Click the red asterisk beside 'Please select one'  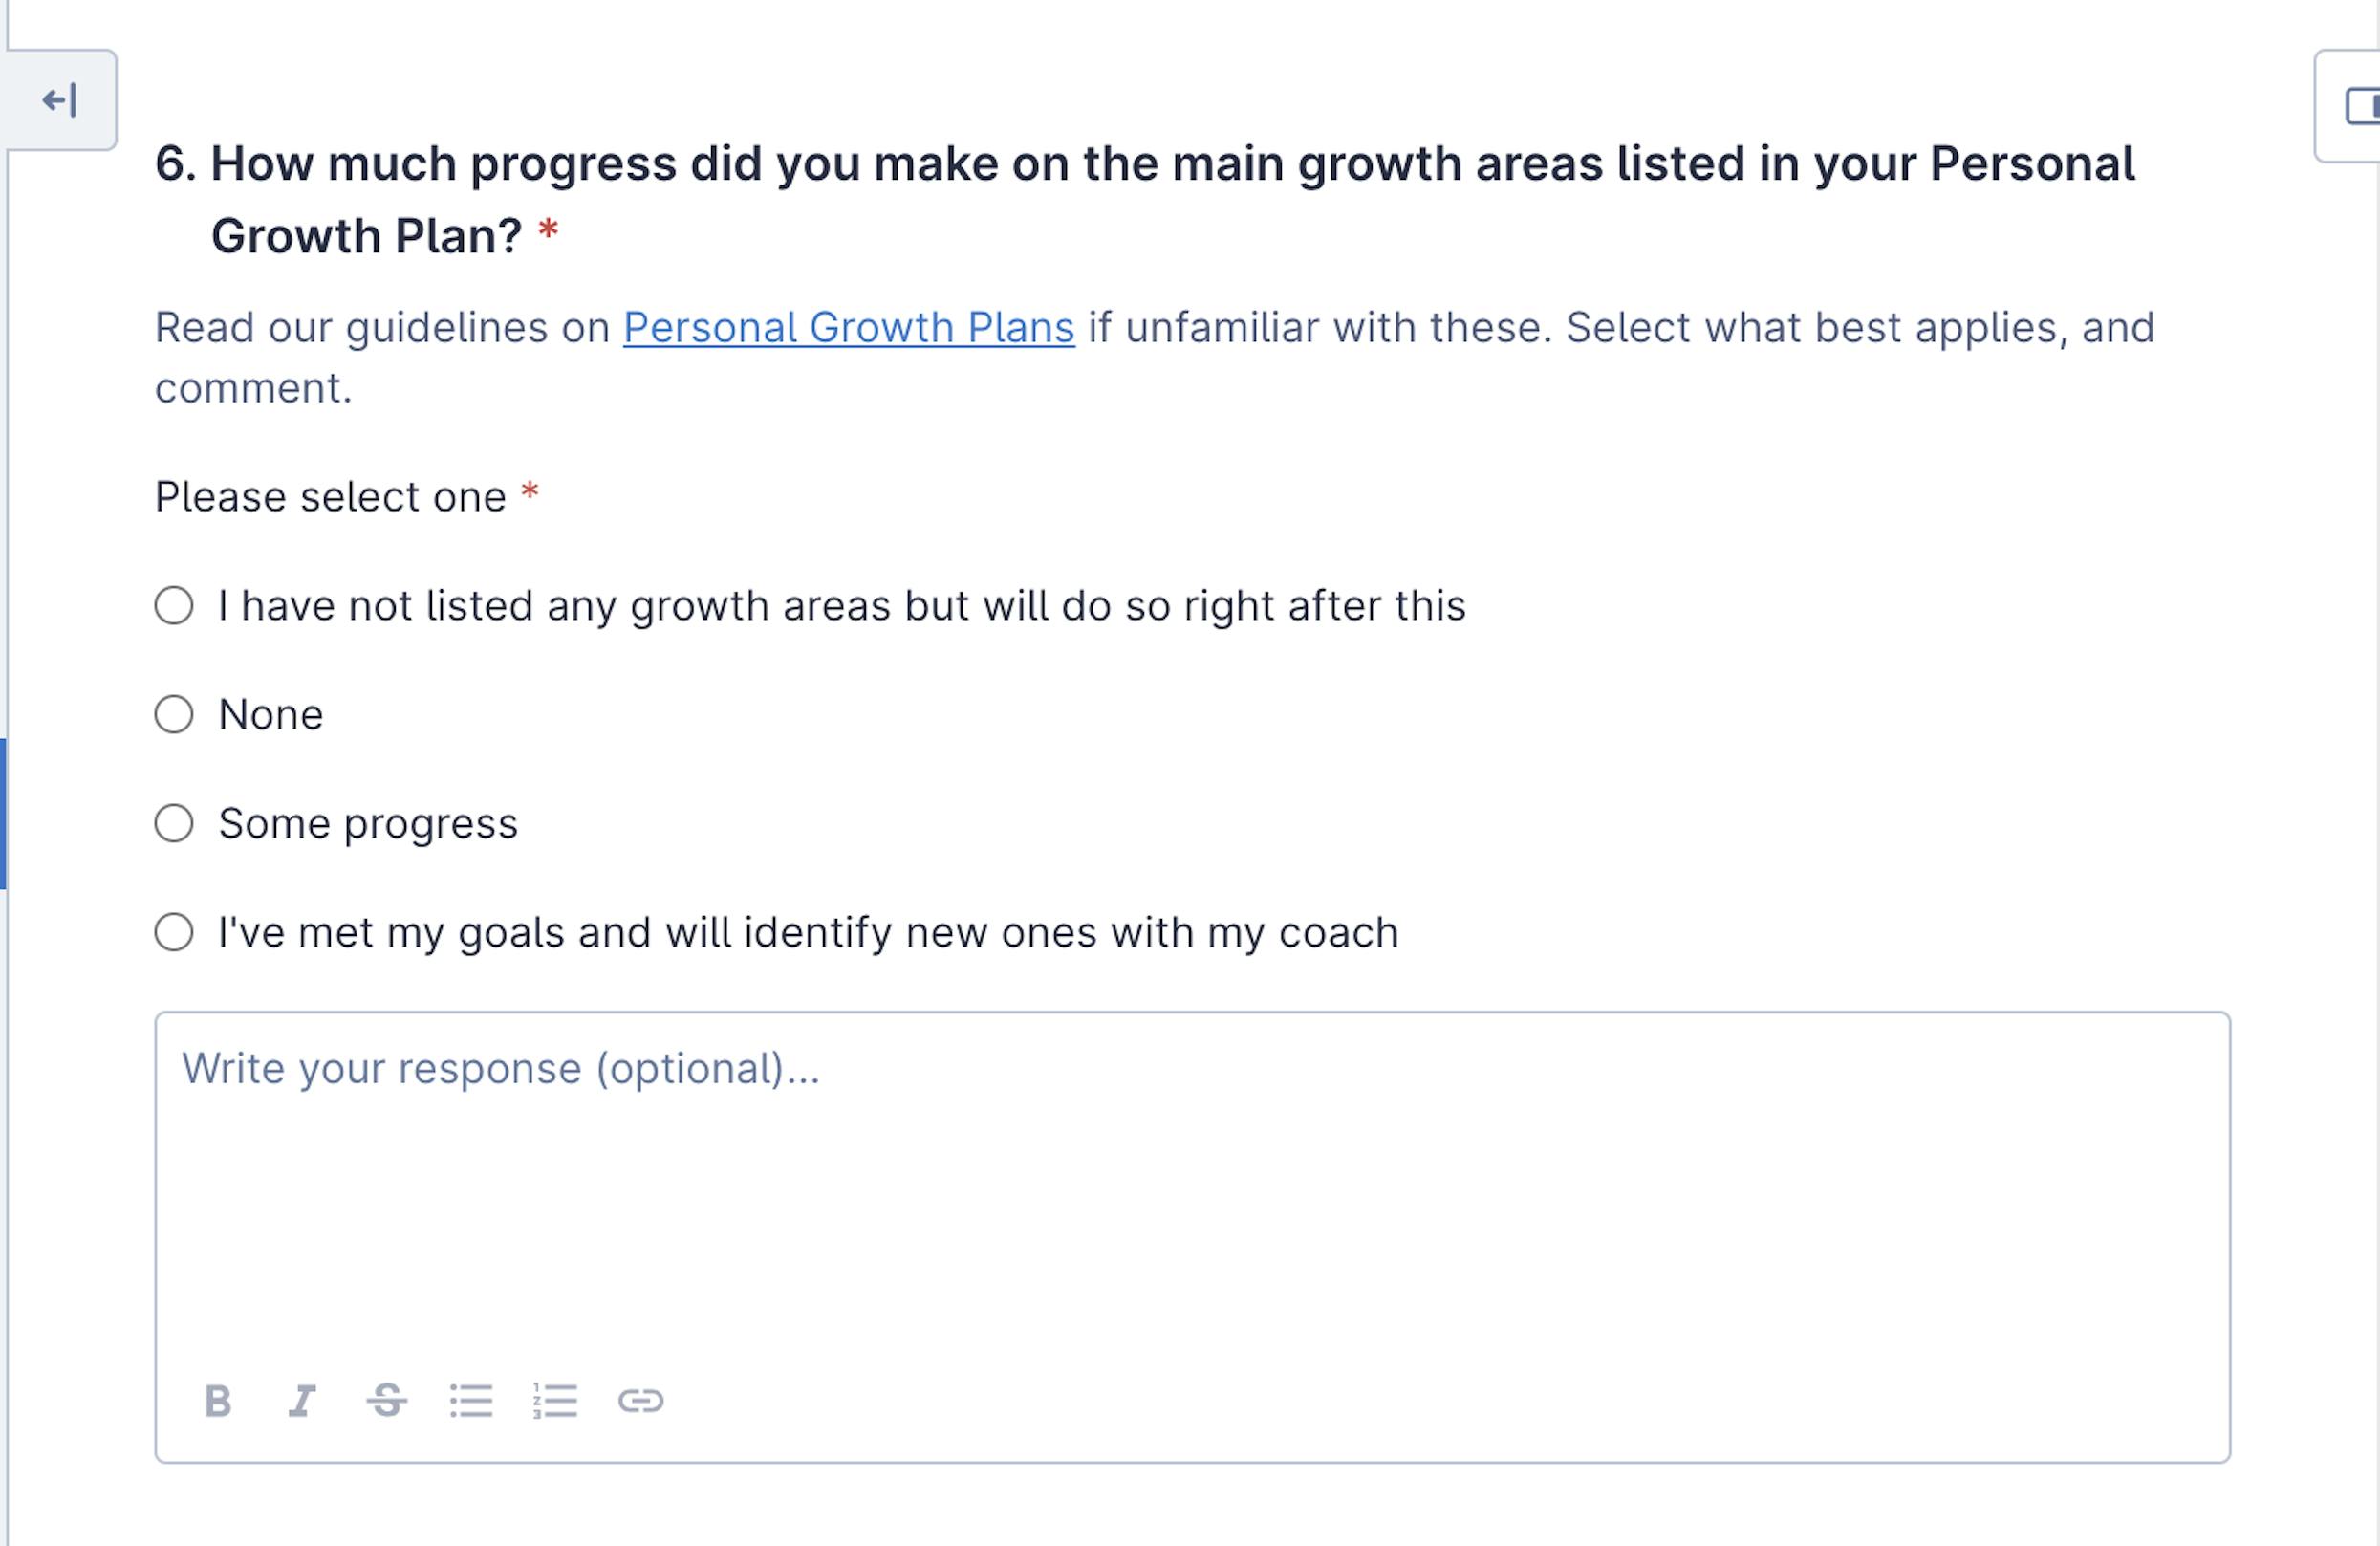530,493
